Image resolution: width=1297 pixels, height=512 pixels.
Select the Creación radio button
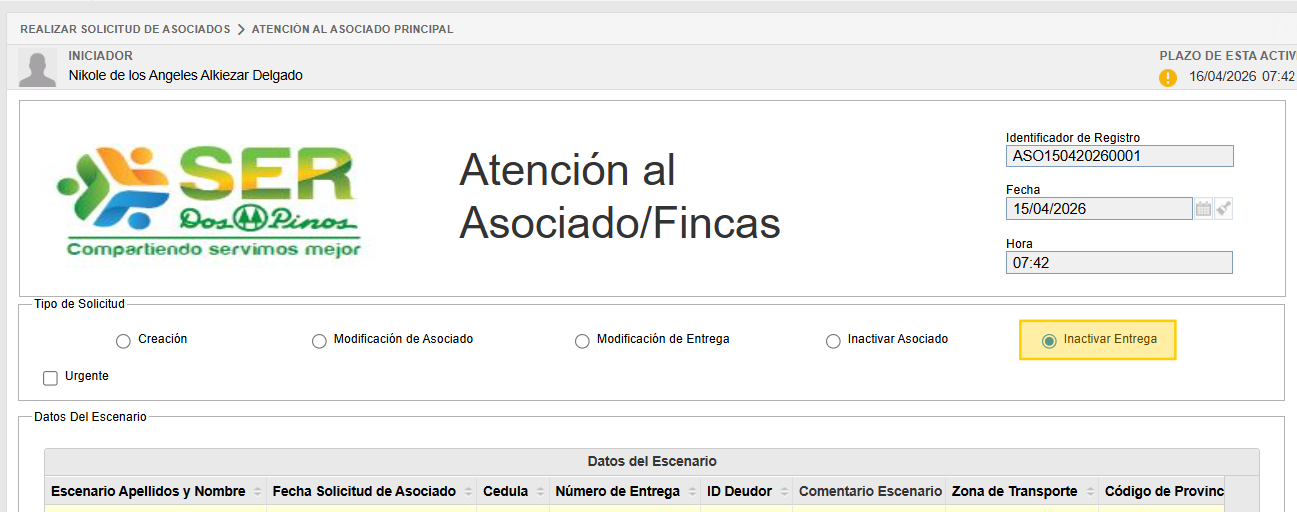(123, 341)
